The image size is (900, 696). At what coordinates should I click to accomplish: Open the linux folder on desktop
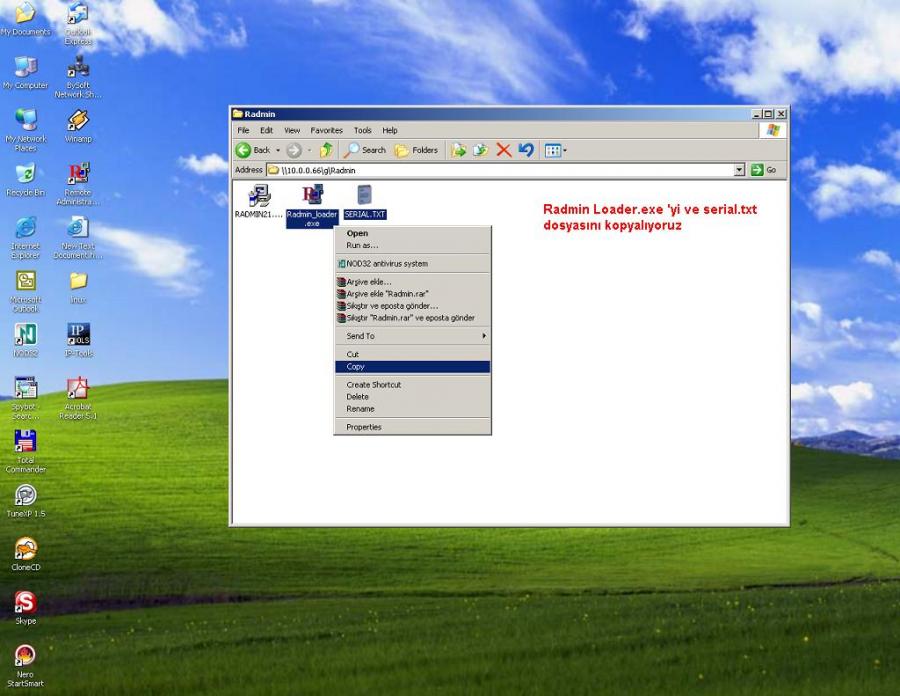point(78,288)
